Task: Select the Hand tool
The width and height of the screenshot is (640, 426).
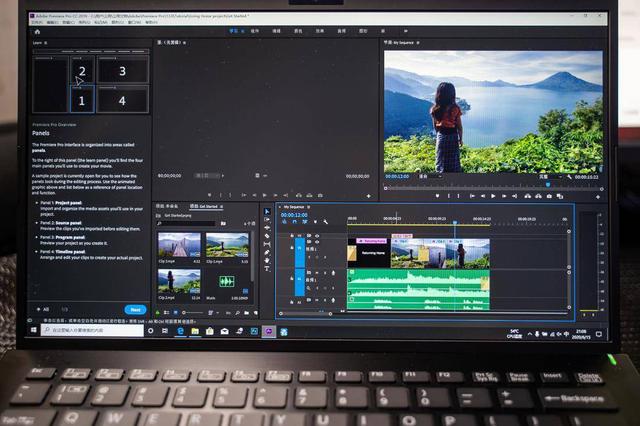Action: (267, 261)
